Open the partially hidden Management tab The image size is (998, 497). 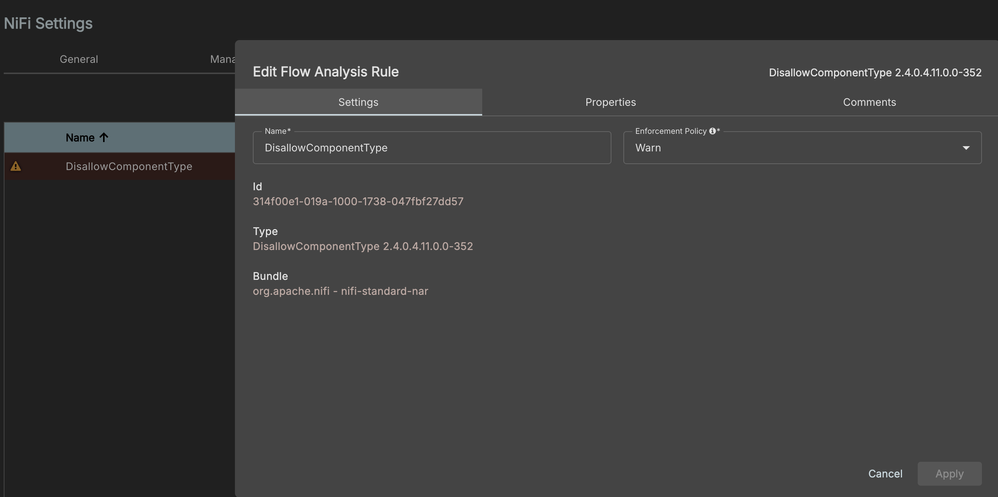tap(222, 59)
